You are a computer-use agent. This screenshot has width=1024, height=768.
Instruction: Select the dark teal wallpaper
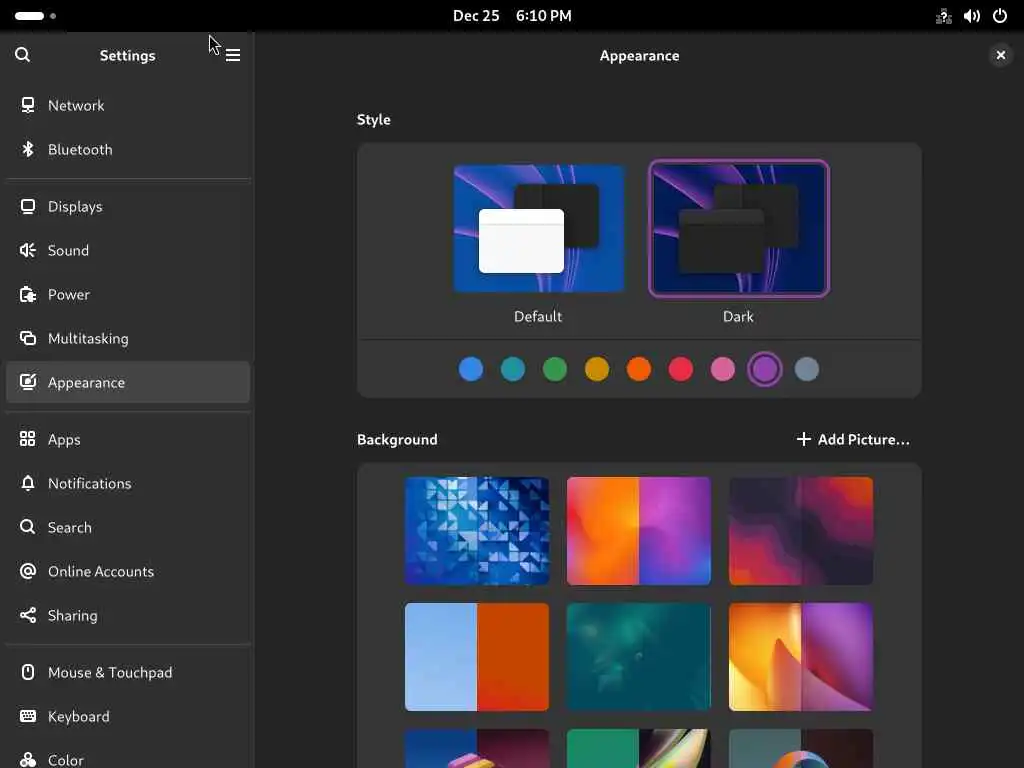tap(639, 657)
